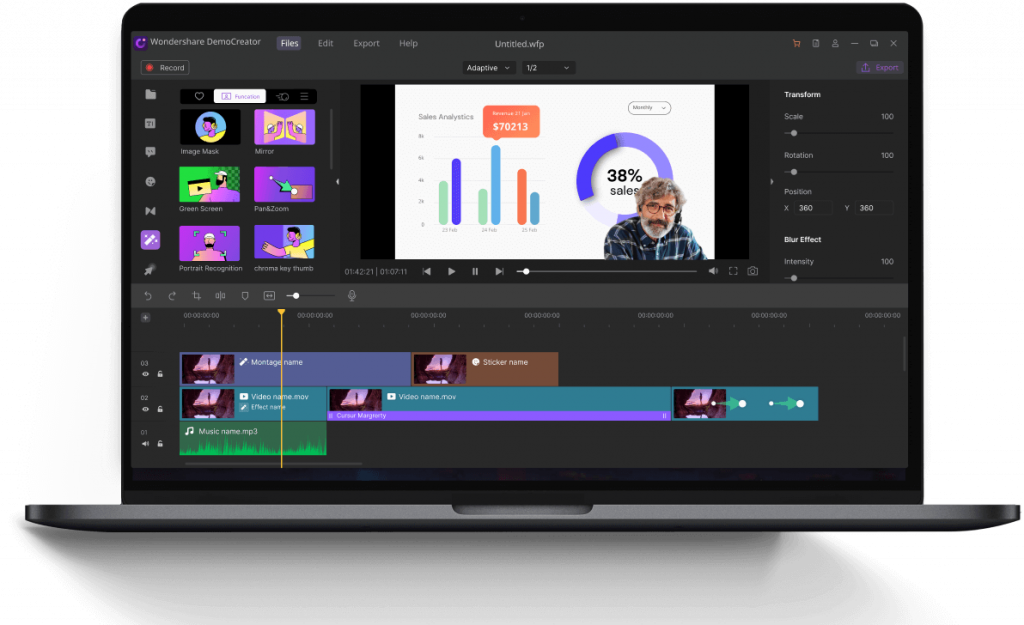1024x625 pixels.
Task: Choose the Portrait Recognition effect
Action: (210, 243)
